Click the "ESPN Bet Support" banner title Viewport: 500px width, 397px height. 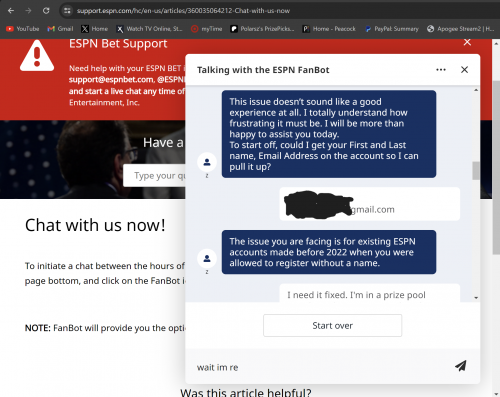coord(118,44)
